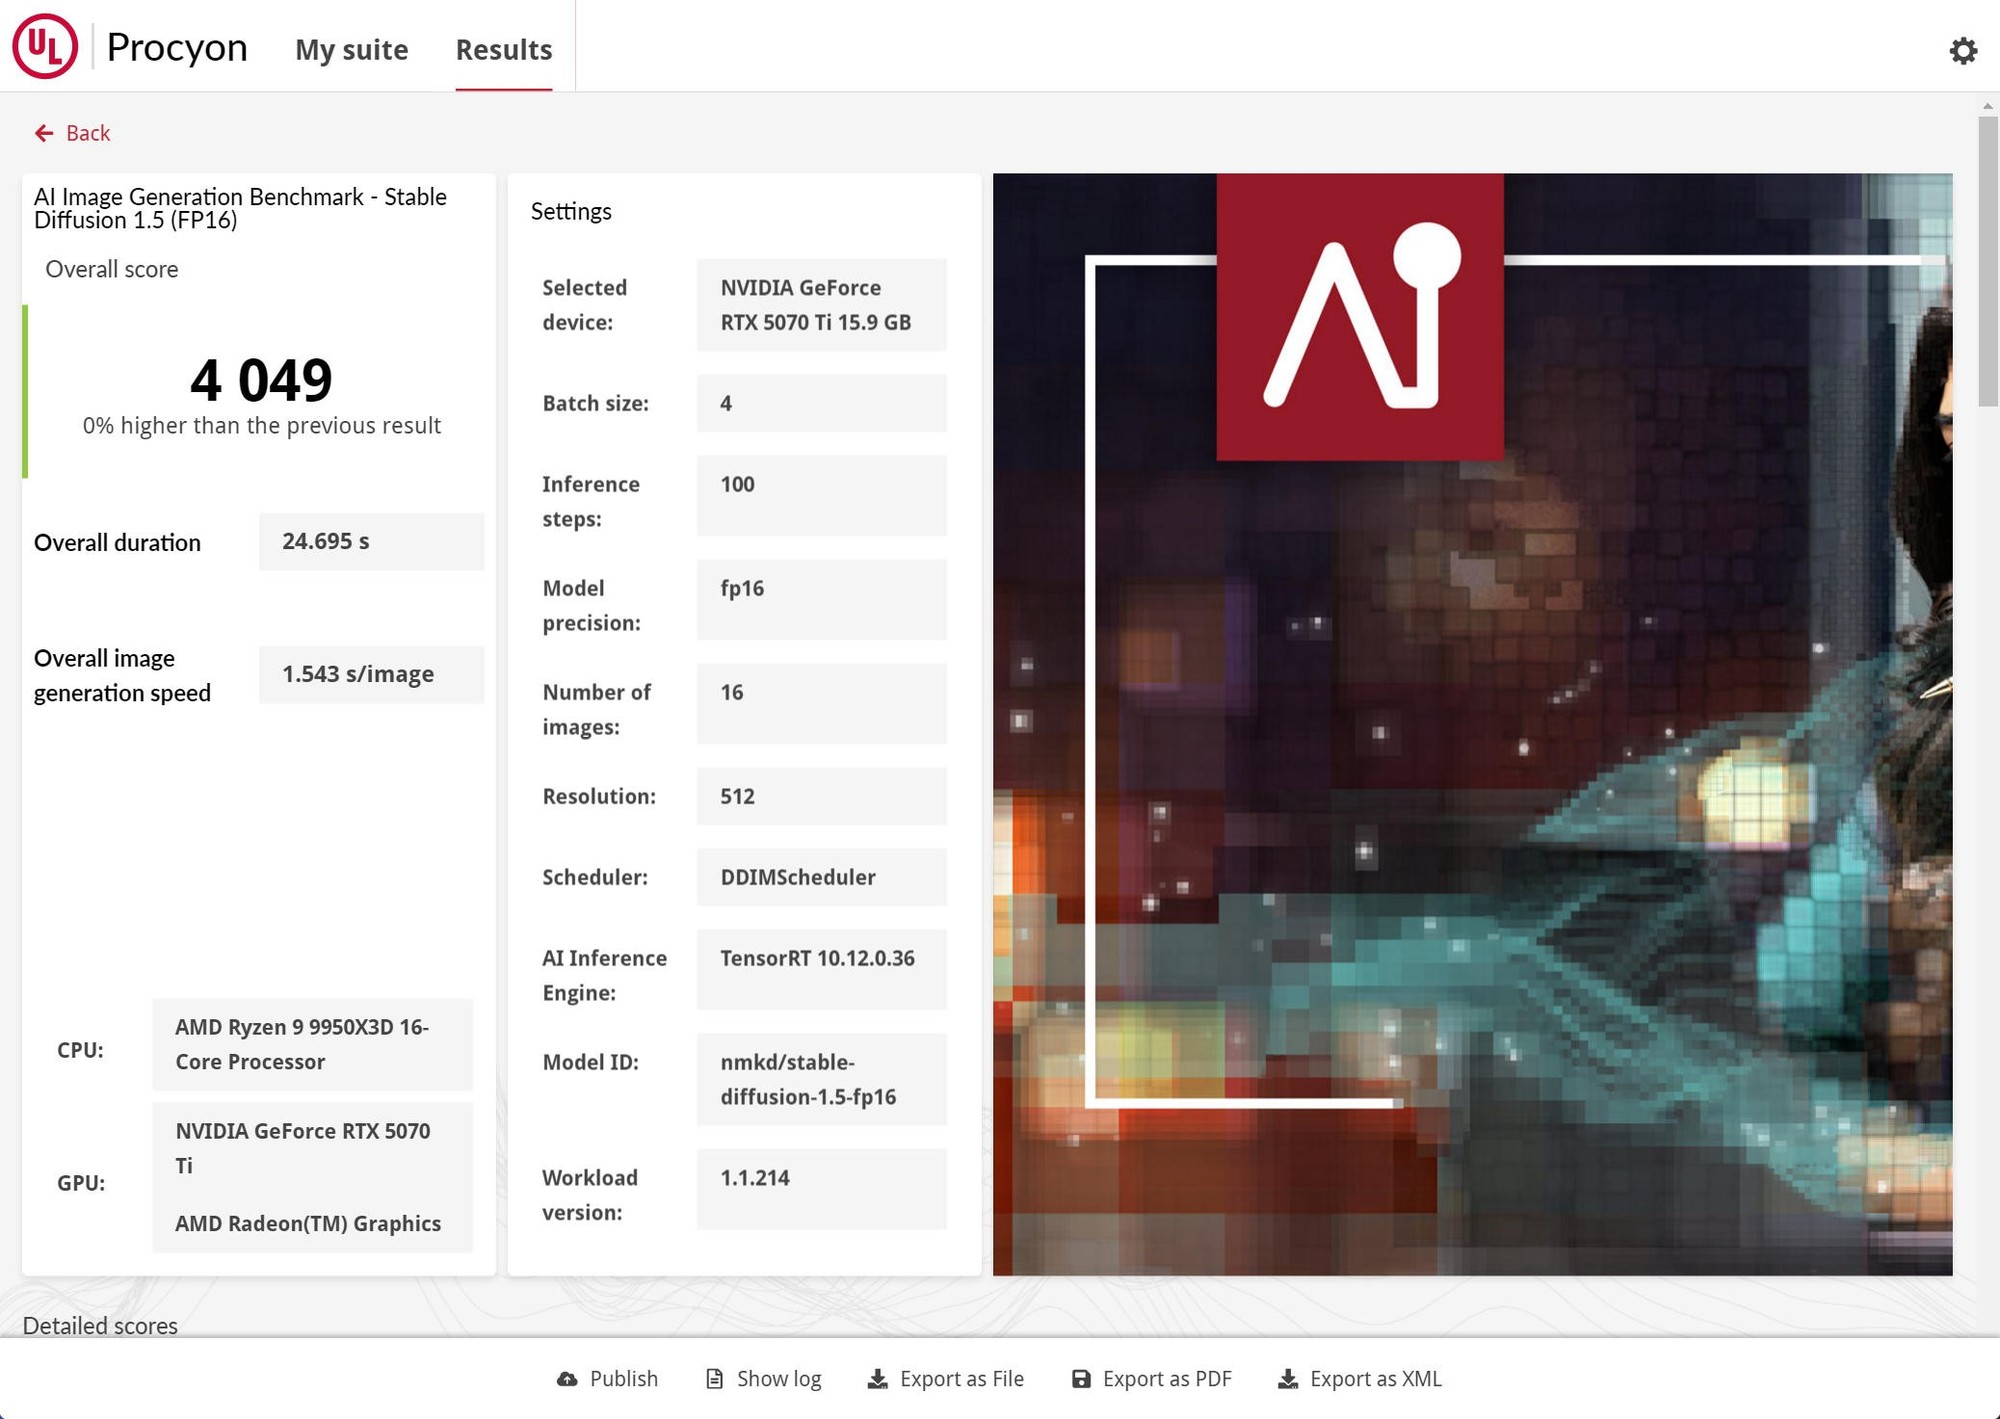This screenshot has width=2000, height=1419.
Task: Click the Export as PDF save icon
Action: (1081, 1379)
